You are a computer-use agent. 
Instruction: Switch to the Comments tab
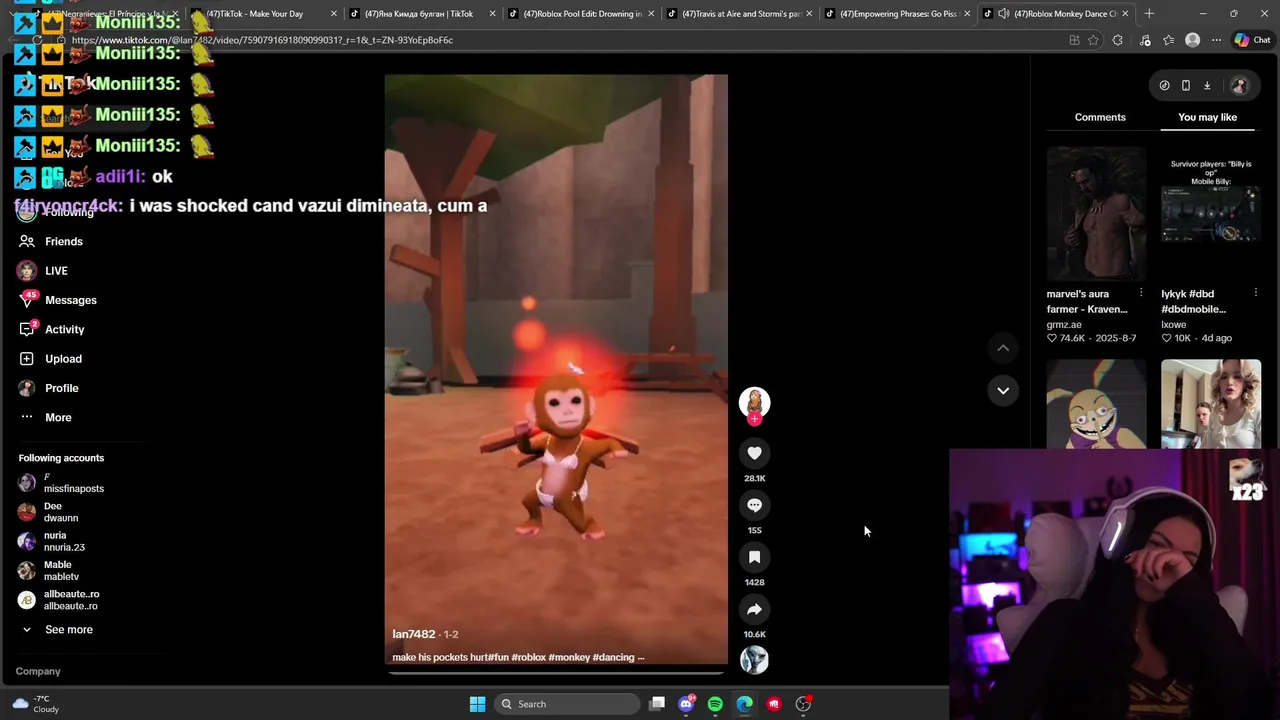point(1100,117)
